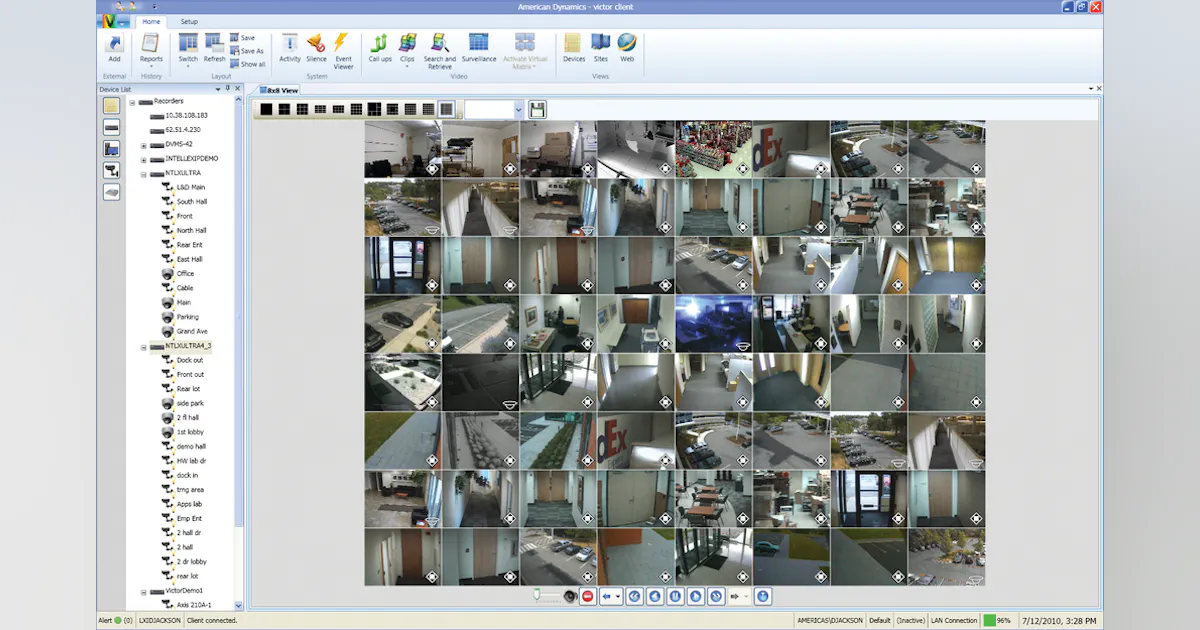Collapse the VictorDemo1 node
The image size is (1200, 630).
coord(144,591)
